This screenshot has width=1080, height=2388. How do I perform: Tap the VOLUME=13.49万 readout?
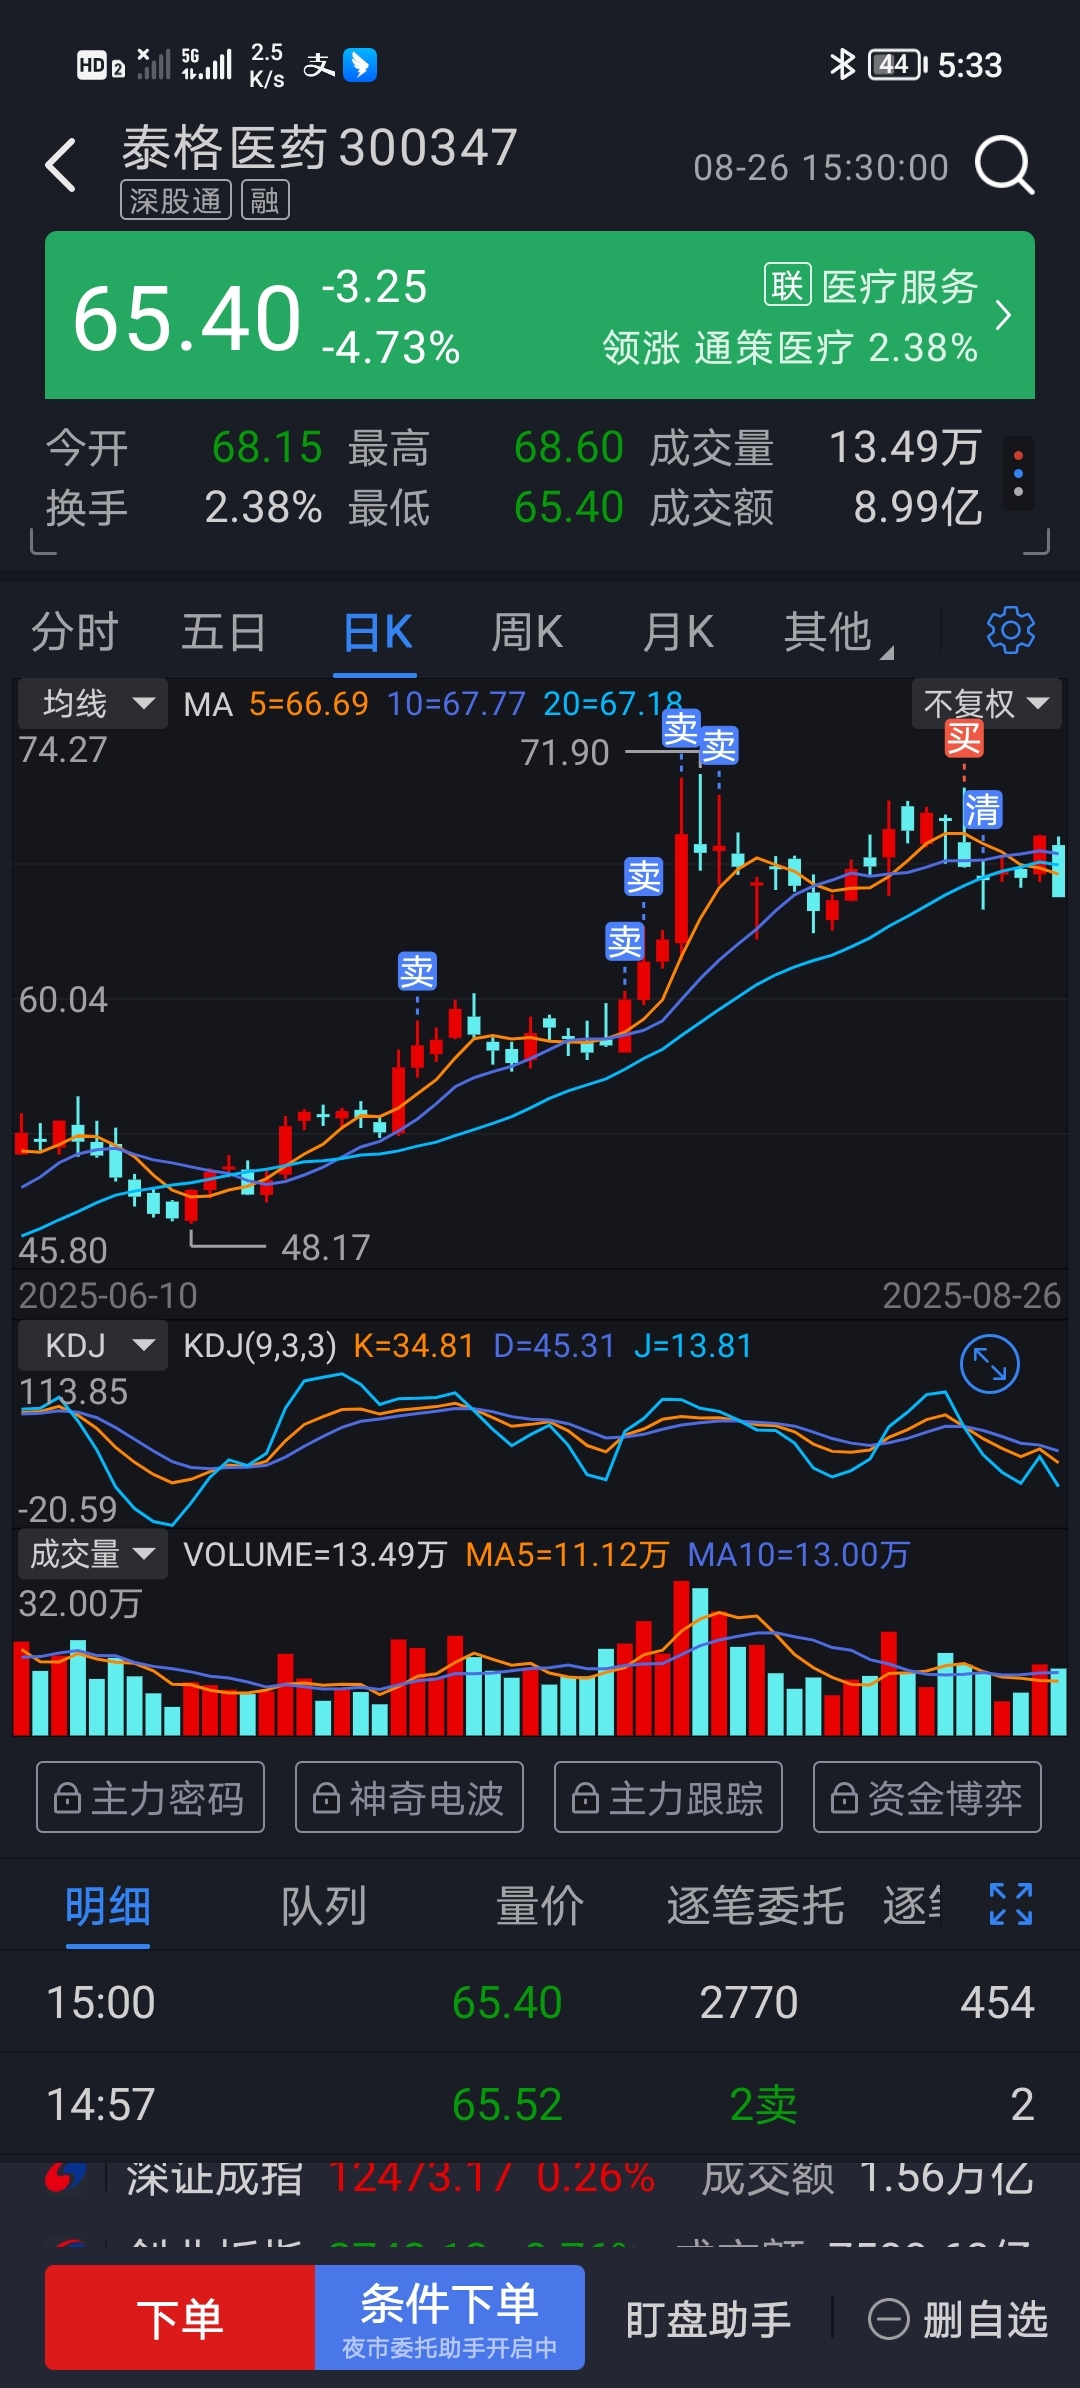pos(315,1555)
